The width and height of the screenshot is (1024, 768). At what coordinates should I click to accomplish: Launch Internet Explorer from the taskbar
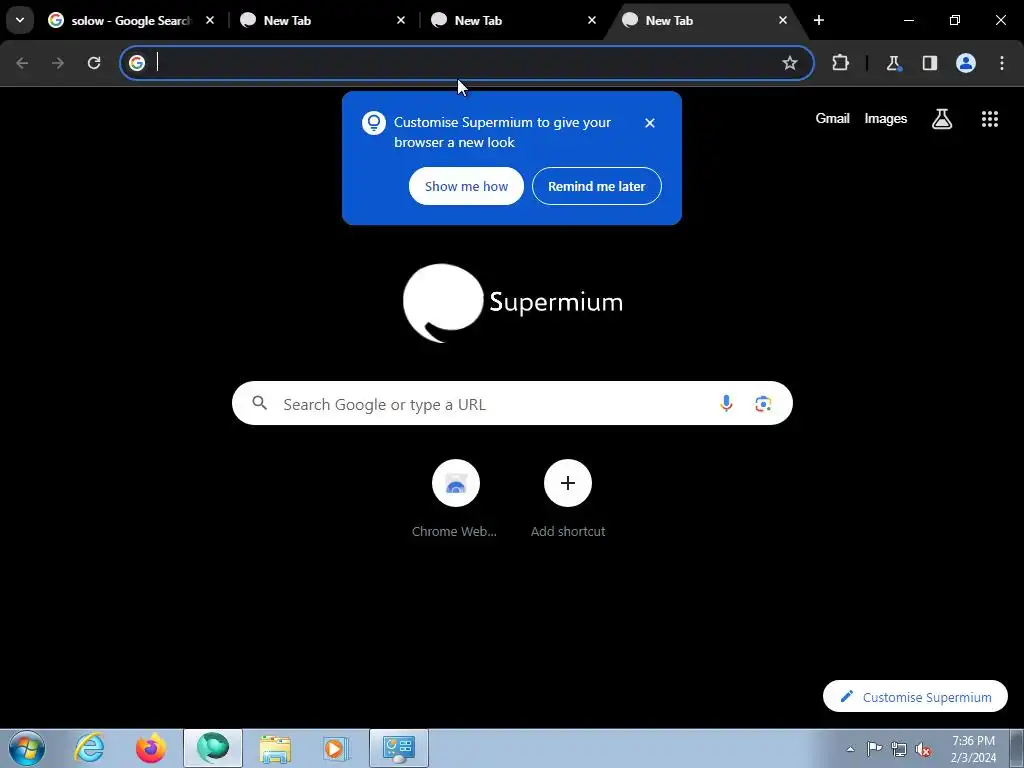[x=89, y=748]
